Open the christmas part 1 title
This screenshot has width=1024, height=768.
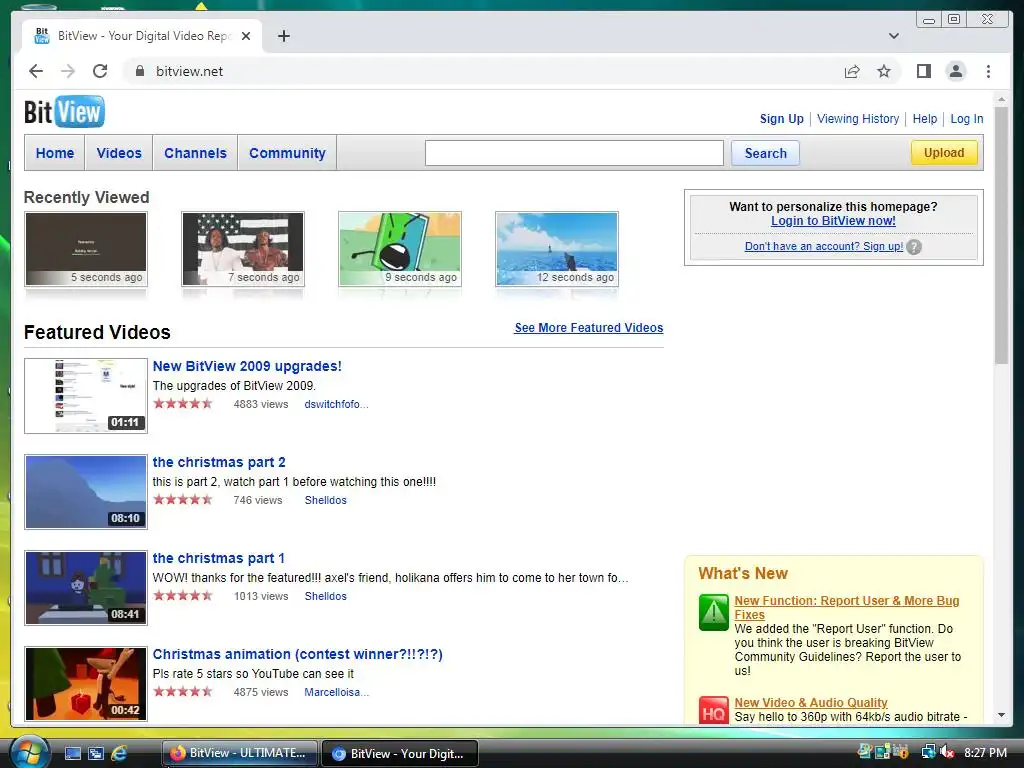(219, 558)
